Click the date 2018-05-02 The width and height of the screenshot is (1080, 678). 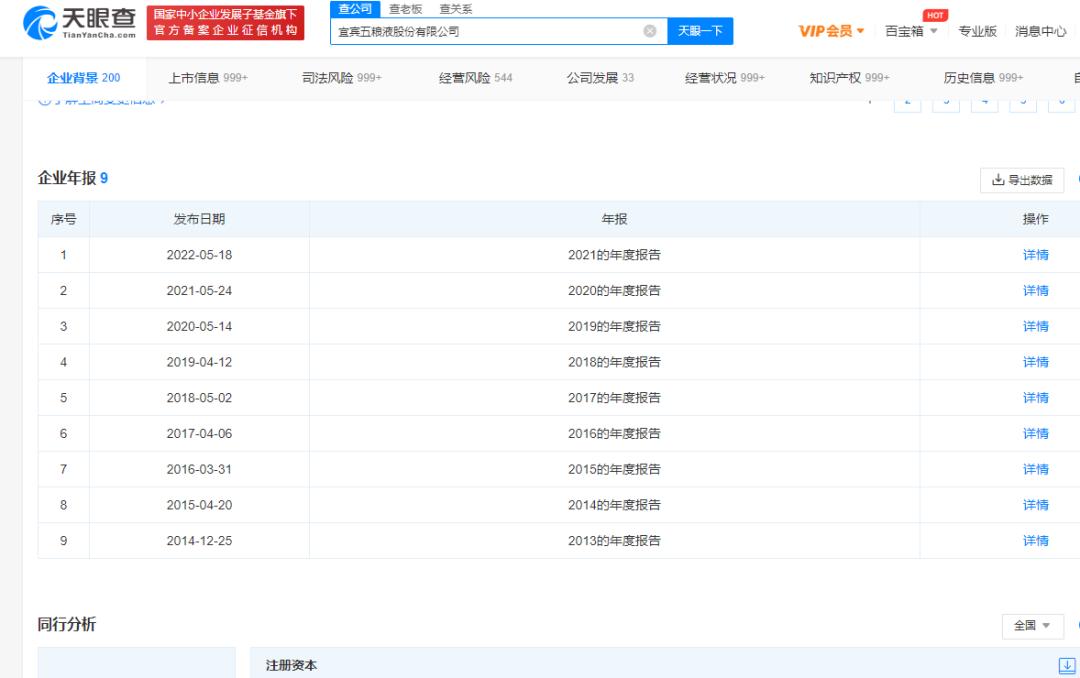[x=199, y=398]
